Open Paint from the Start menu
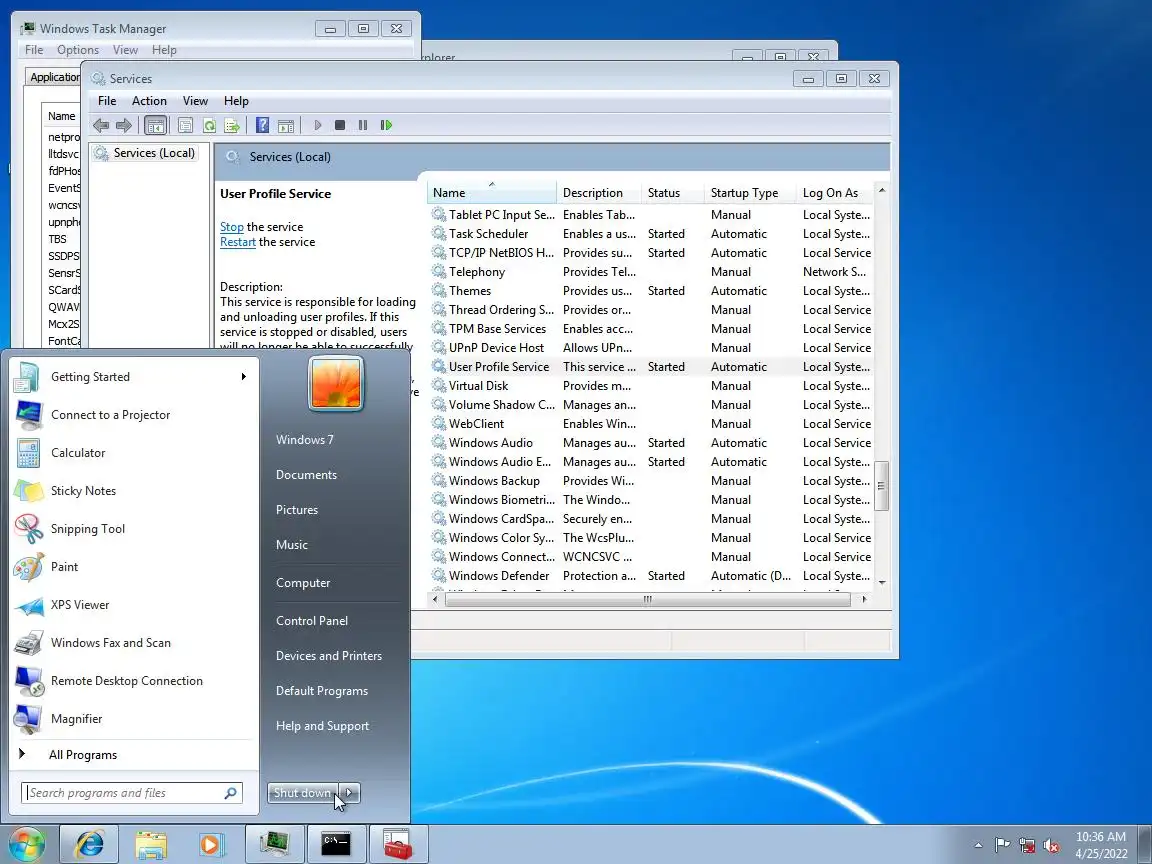This screenshot has height=864, width=1152. [x=133, y=567]
